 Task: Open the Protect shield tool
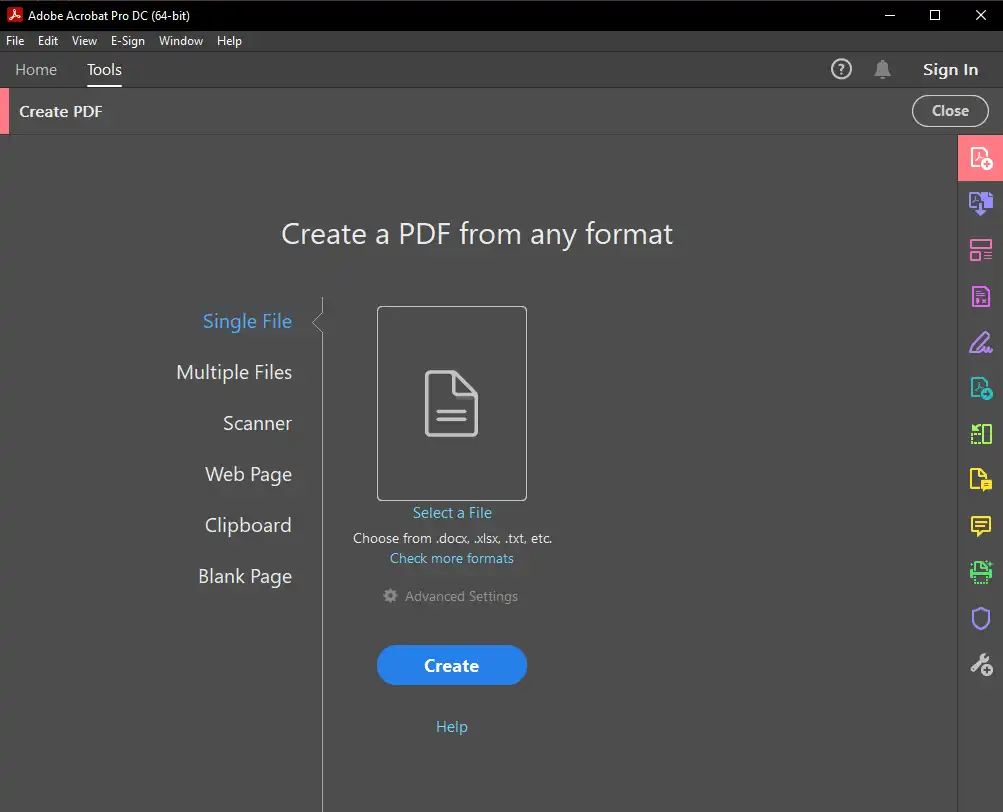click(x=981, y=619)
